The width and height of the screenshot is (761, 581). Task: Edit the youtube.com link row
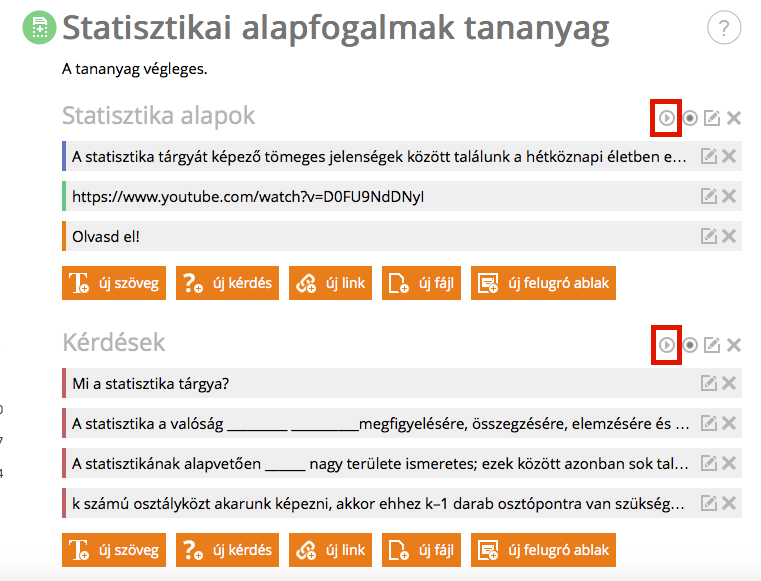(709, 196)
